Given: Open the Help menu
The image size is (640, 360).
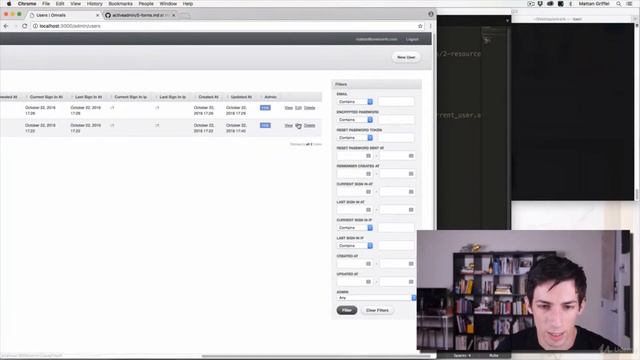Looking at the screenshot, I should [188, 4].
